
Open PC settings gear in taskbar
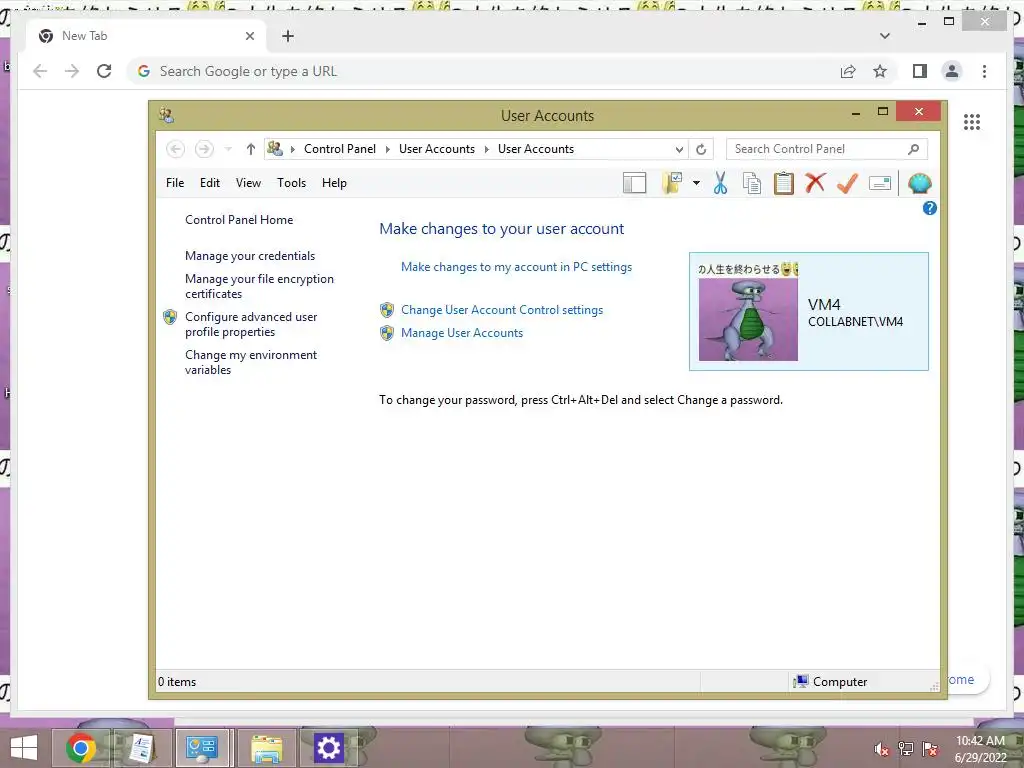pos(328,748)
